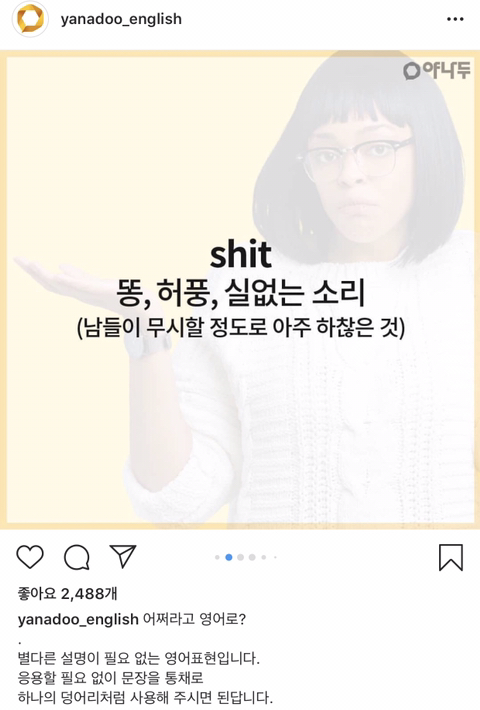This screenshot has width=480, height=710.
Task: Tap the woman's face with glasses in the photo
Action: pos(358,170)
